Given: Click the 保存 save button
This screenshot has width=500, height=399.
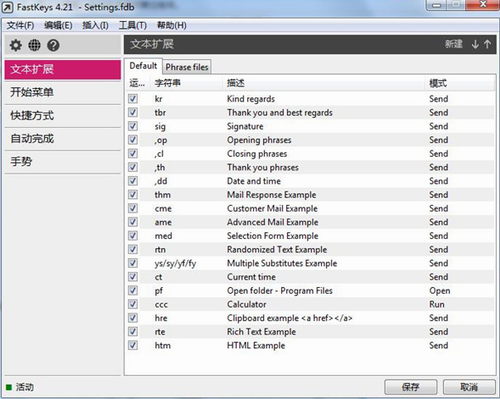Looking at the screenshot, I should (411, 387).
